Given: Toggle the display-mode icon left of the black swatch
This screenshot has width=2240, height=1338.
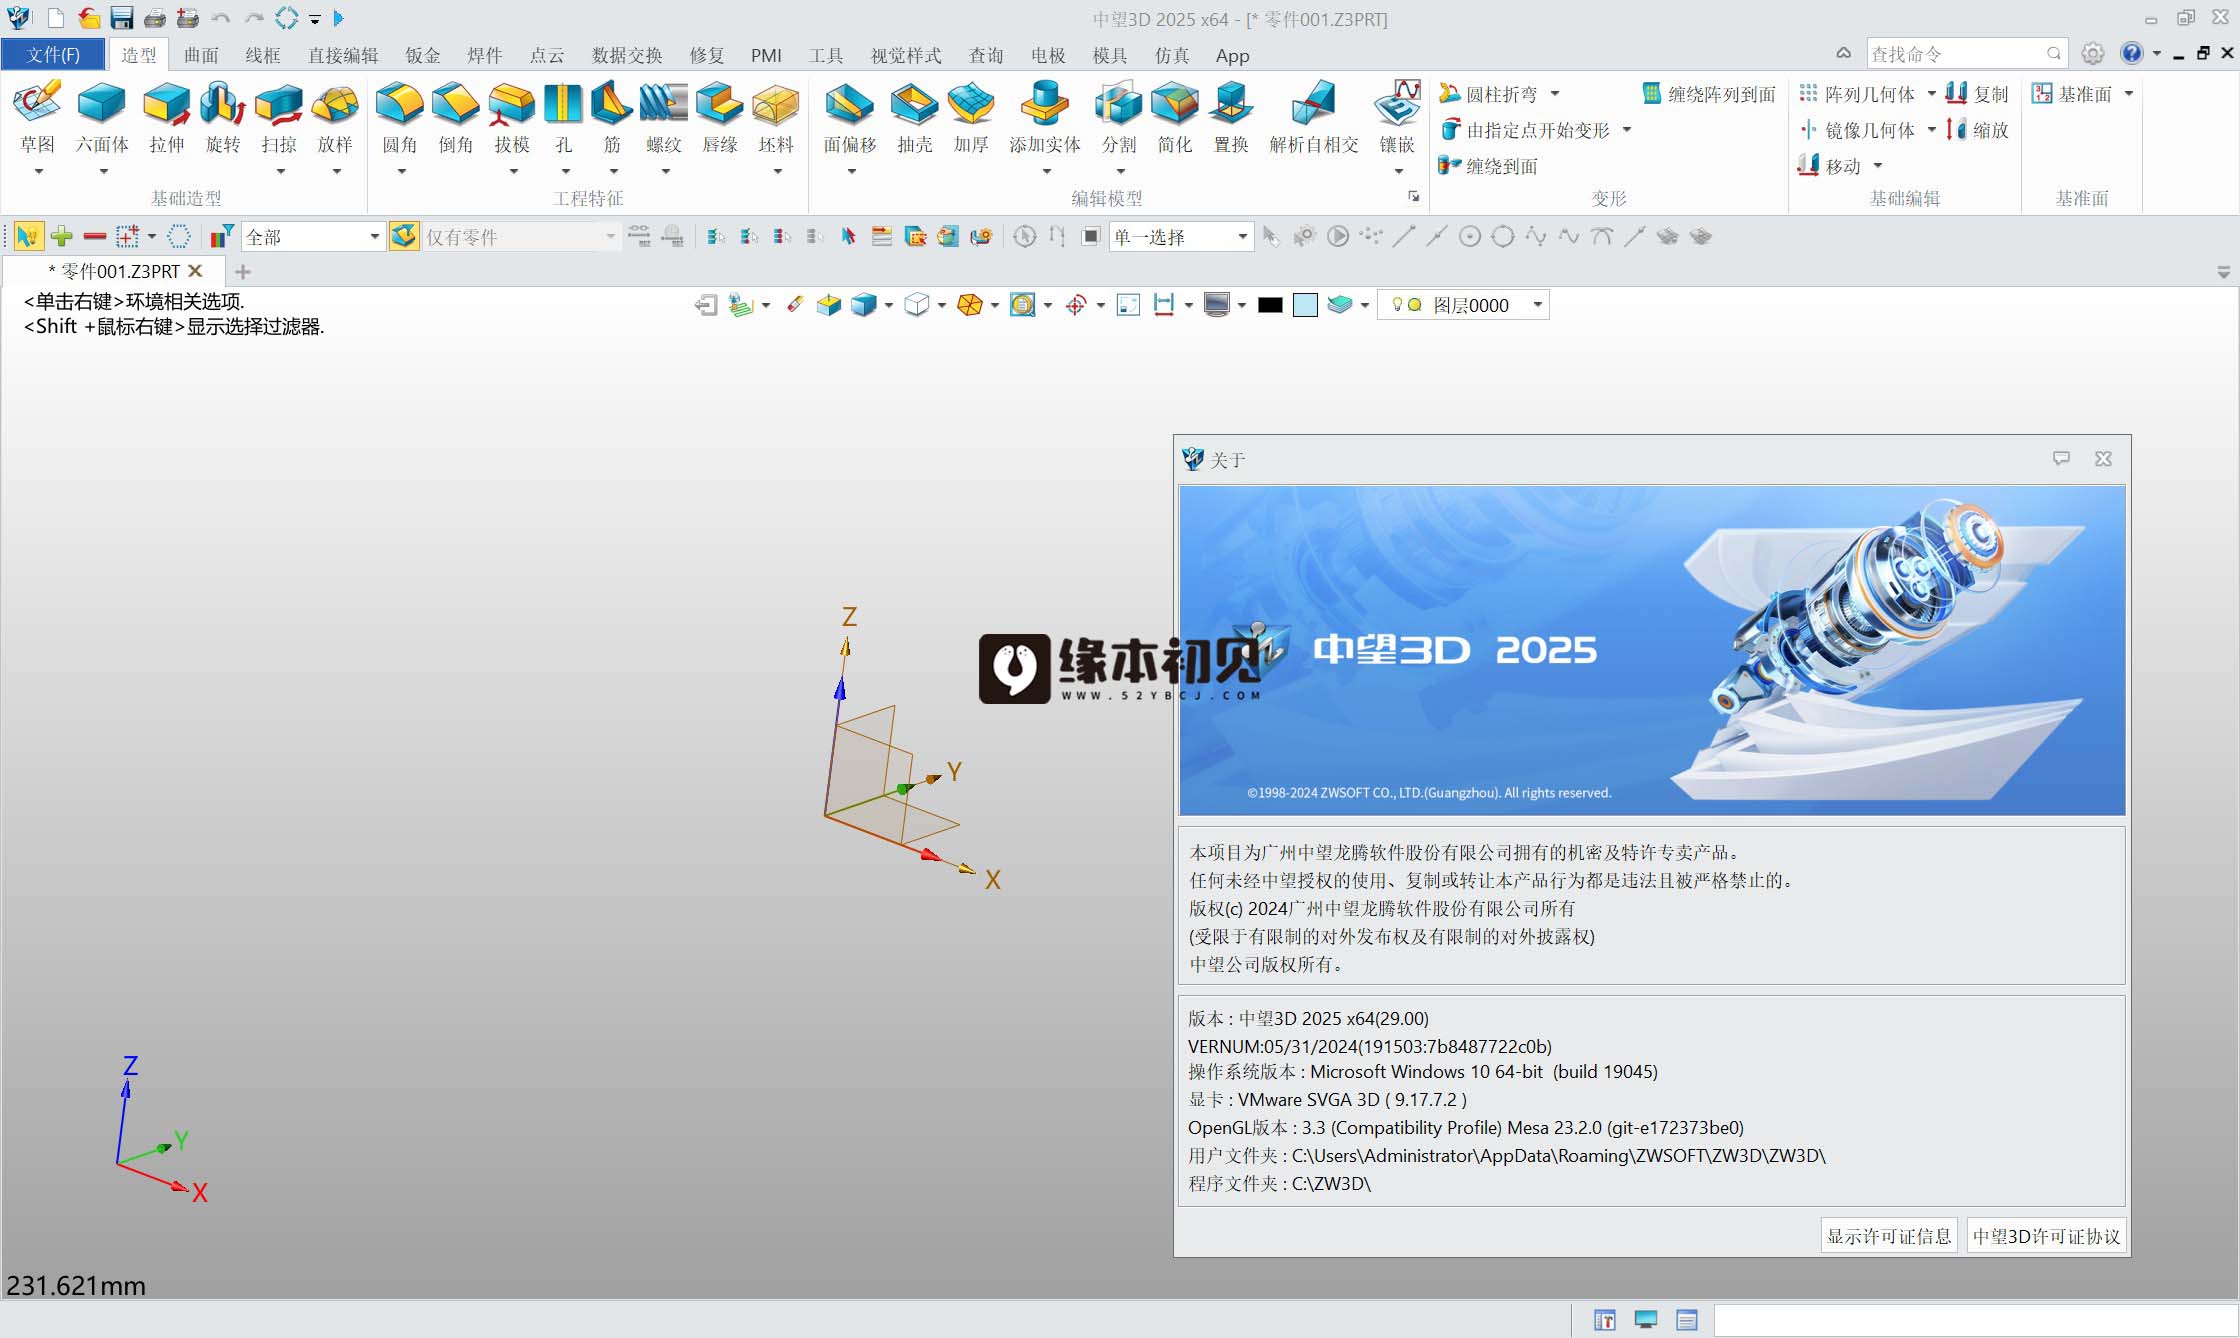Looking at the screenshot, I should point(1217,305).
